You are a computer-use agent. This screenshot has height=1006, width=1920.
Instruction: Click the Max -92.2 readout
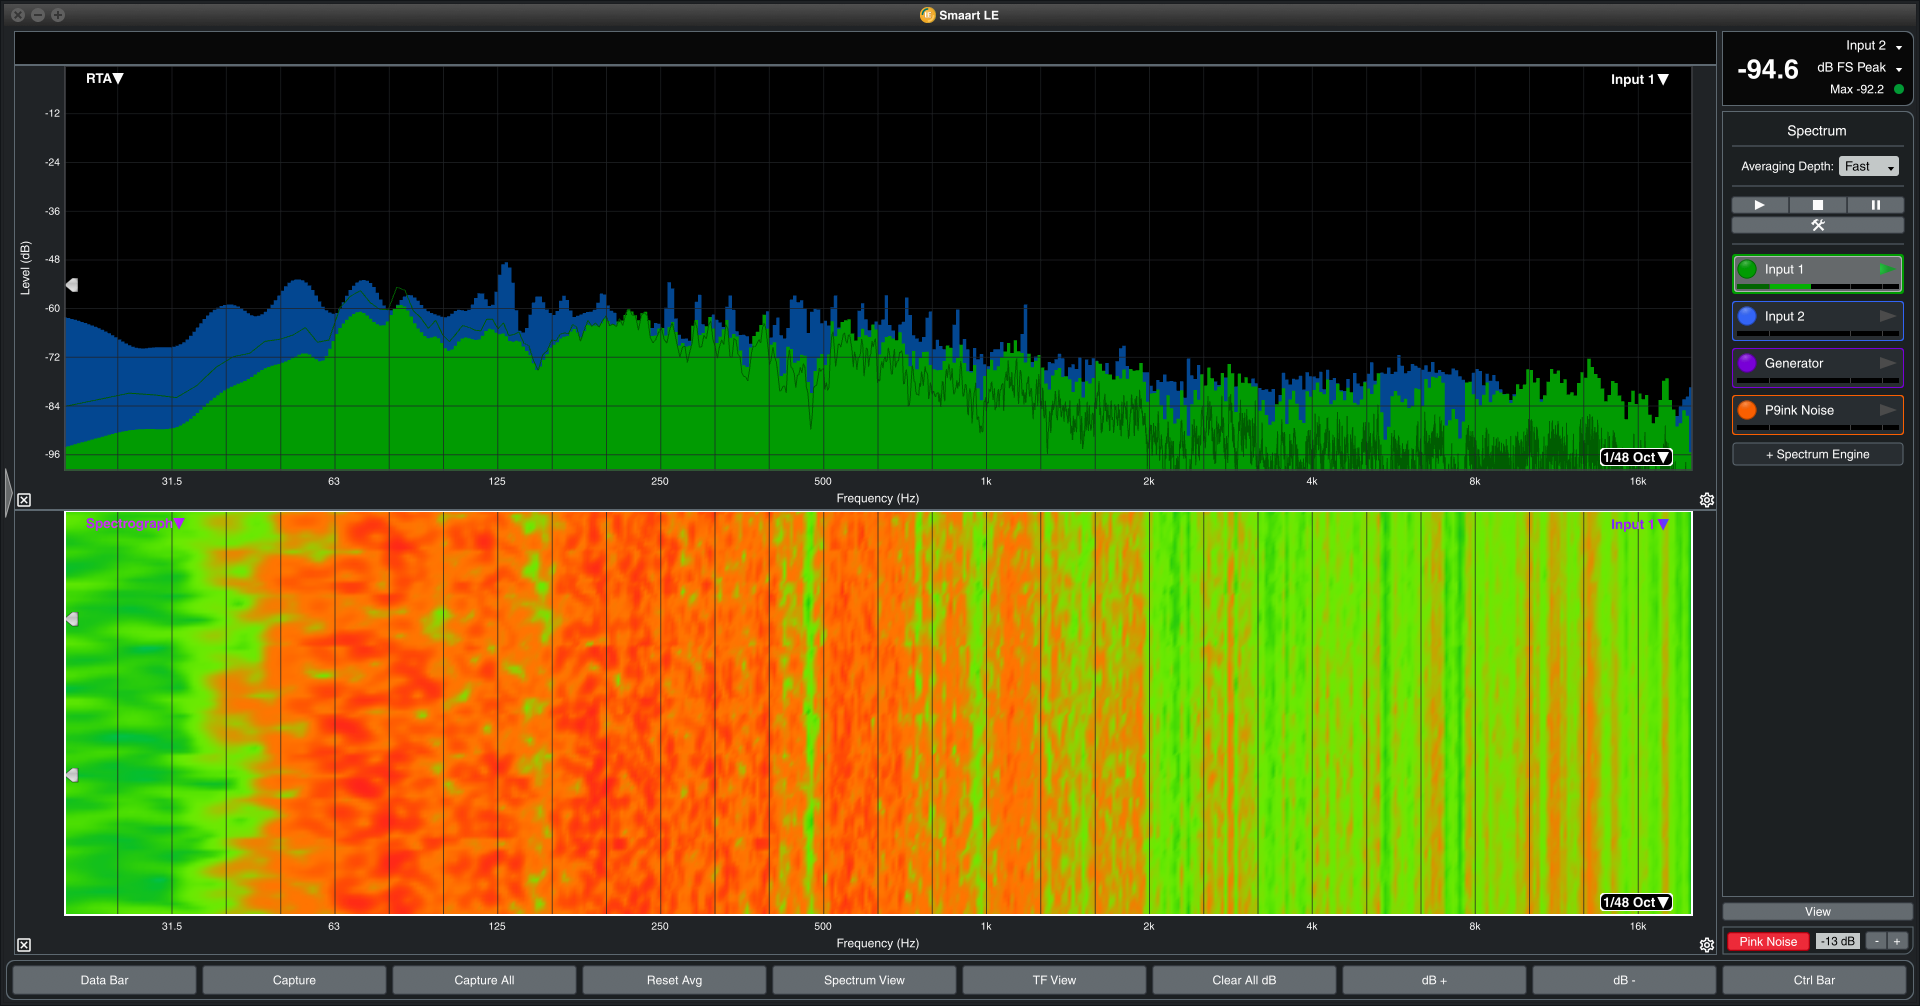coord(1857,89)
